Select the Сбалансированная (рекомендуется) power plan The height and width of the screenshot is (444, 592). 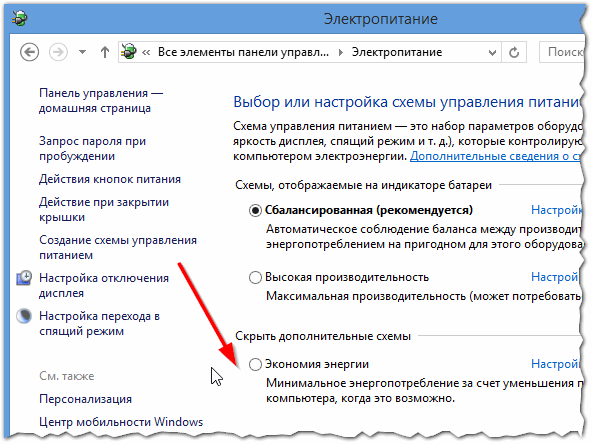(255, 210)
